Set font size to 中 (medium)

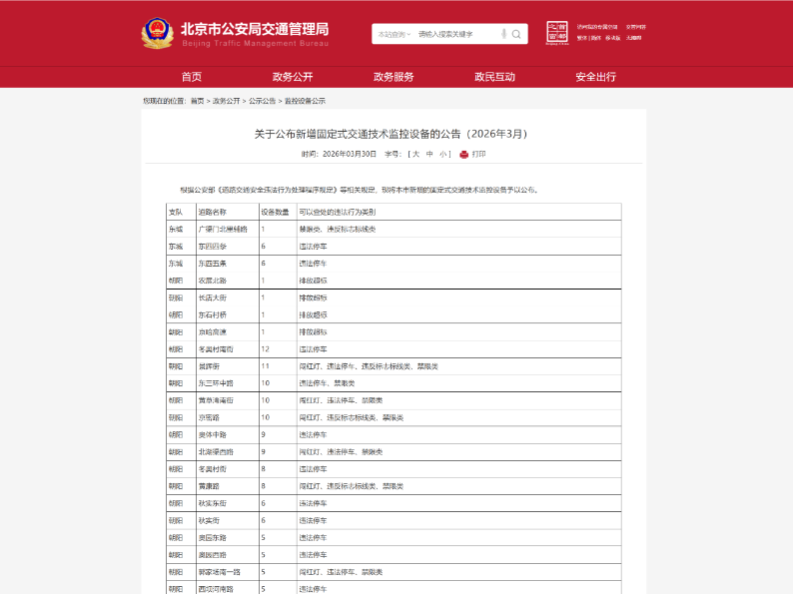tap(429, 154)
